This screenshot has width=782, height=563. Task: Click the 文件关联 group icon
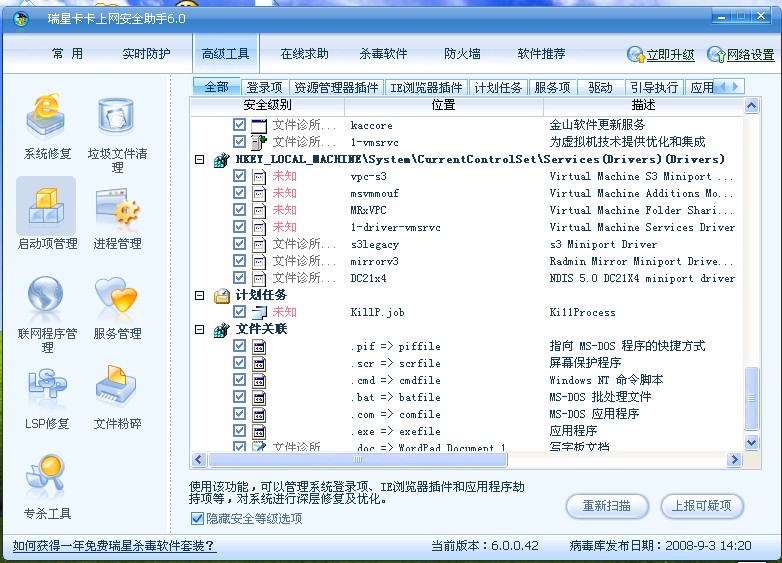point(221,330)
